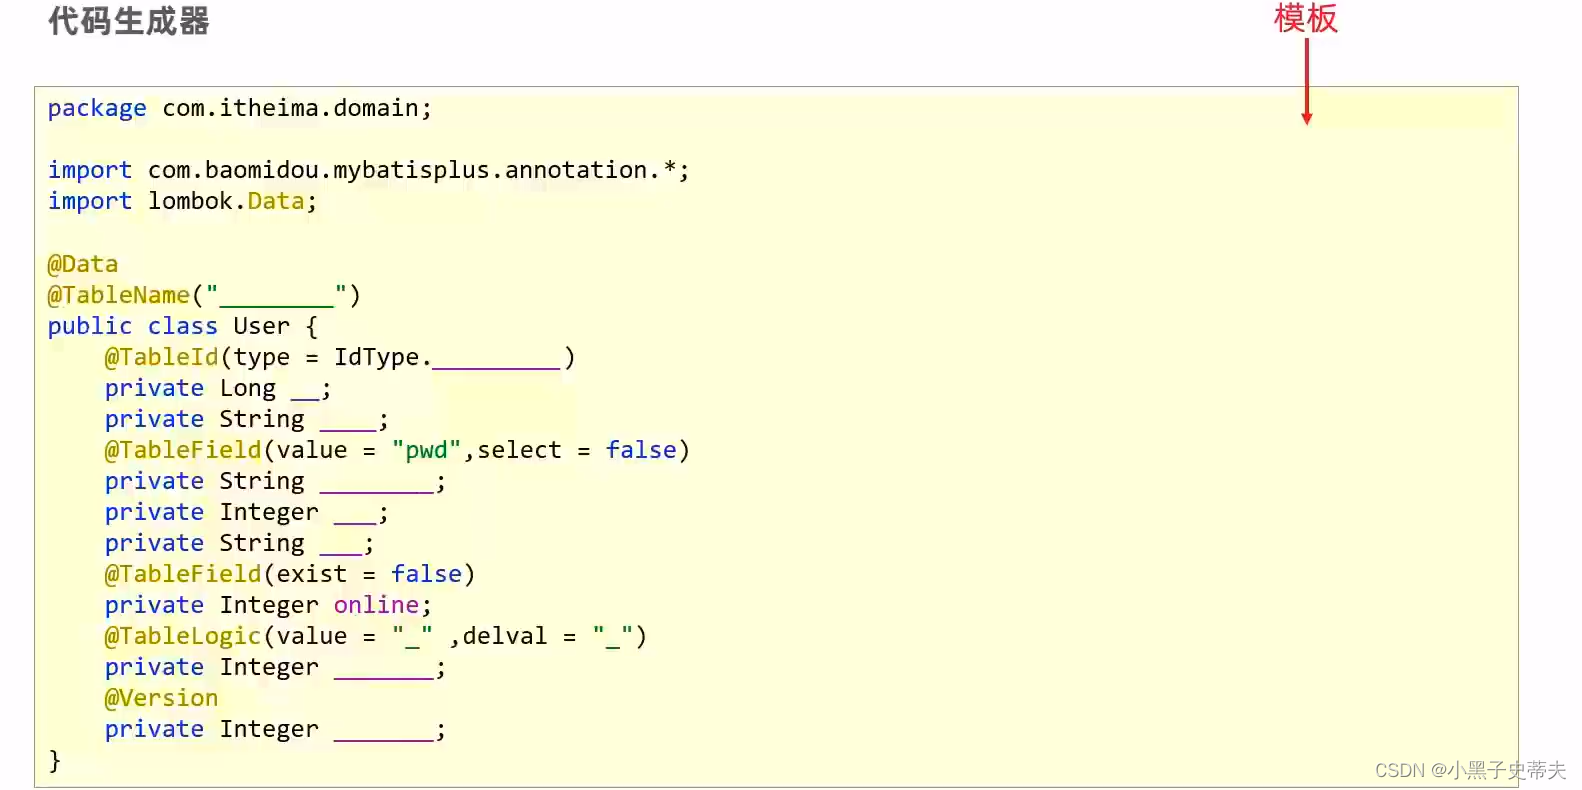Viewport: 1582px width, 790px height.
Task: Click the @TableField(exist = false) line
Action: point(290,574)
